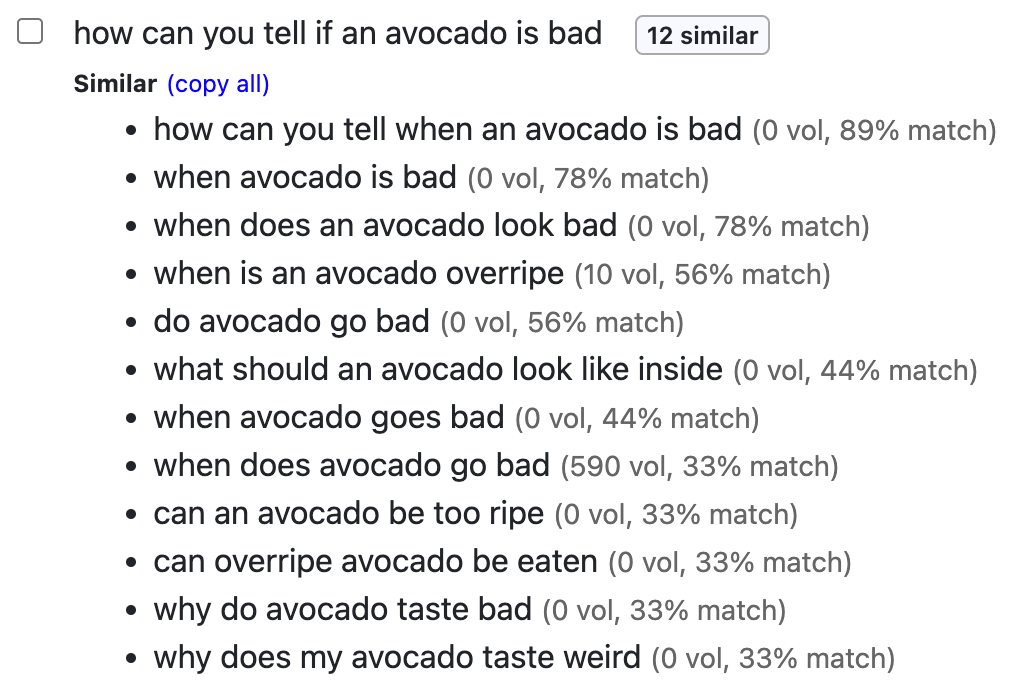Choose 'when does an avocado look bad'
This screenshot has height=688, width=1014.
tap(385, 225)
